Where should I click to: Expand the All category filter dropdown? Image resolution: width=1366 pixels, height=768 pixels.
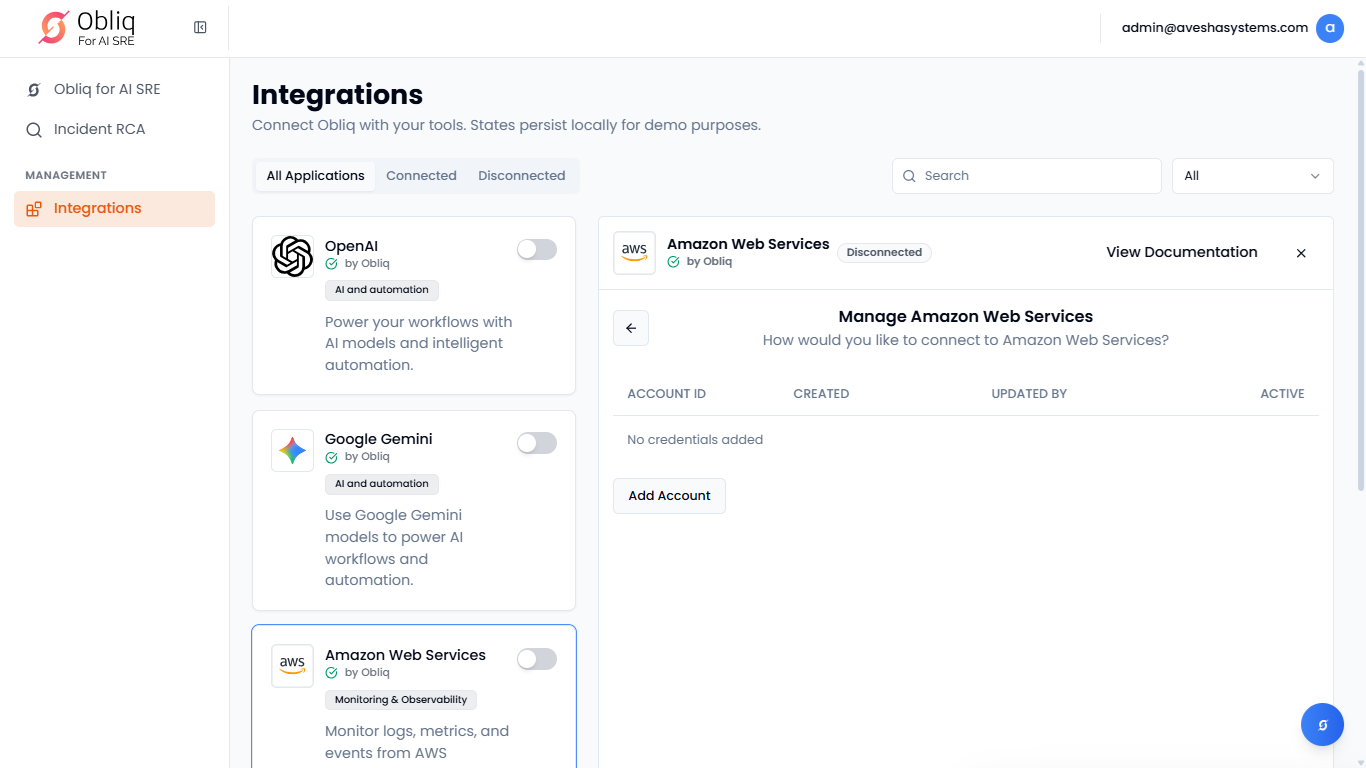[x=1252, y=176]
